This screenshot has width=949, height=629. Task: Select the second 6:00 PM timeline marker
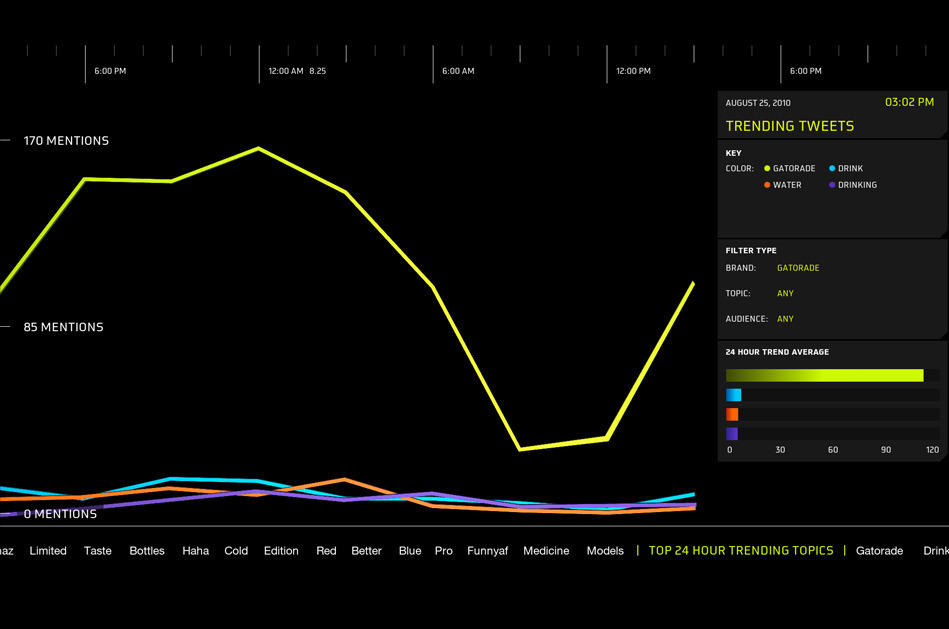point(806,71)
